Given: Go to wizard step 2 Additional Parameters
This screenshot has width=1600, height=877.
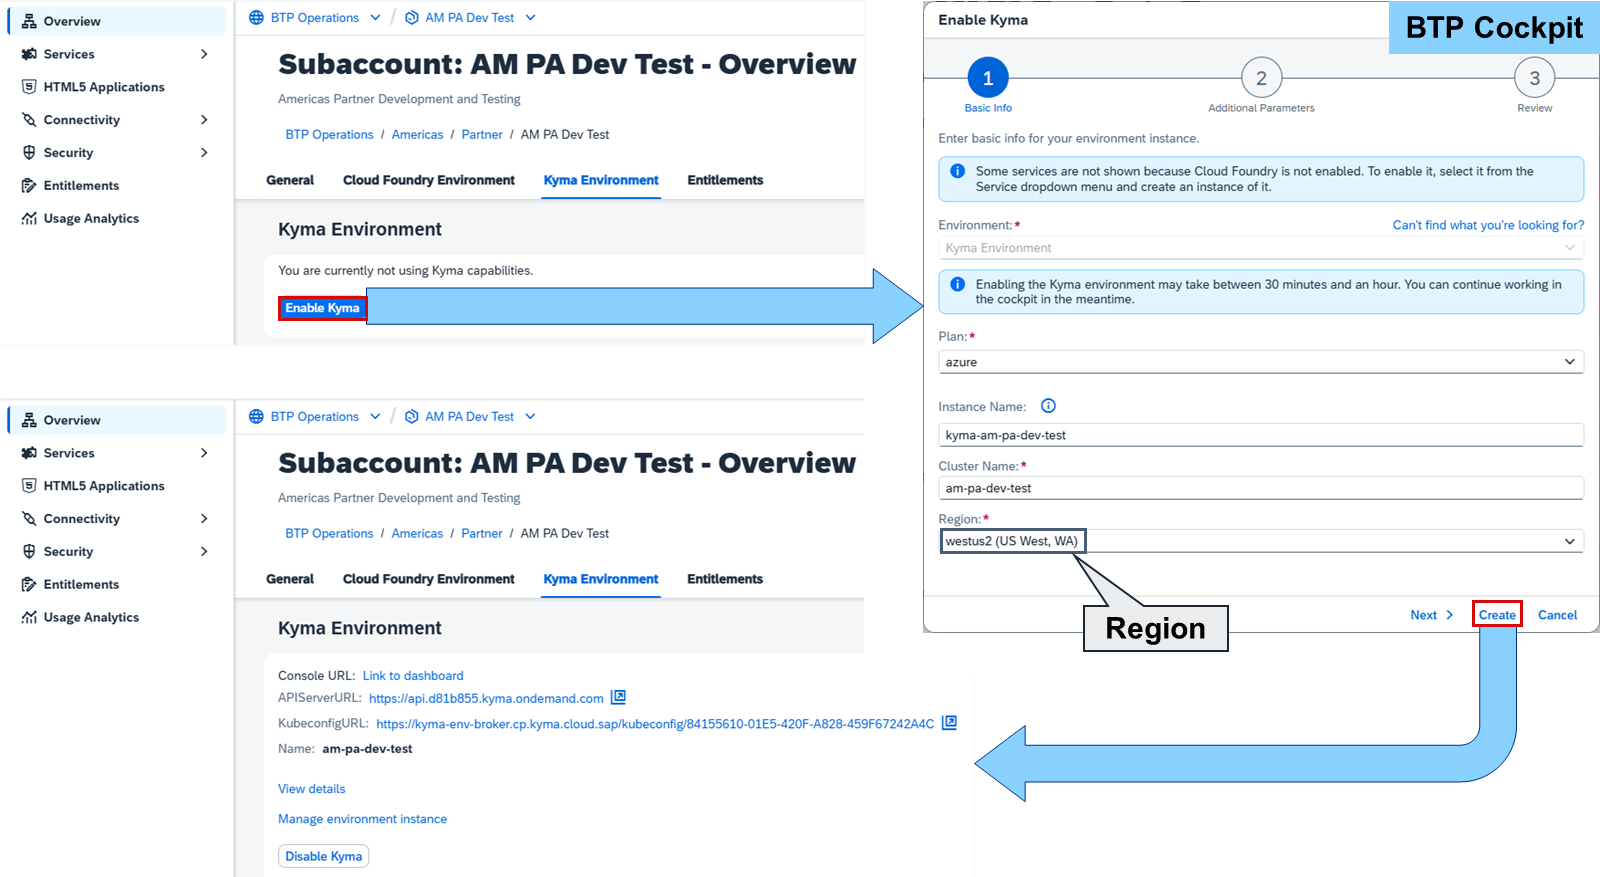Looking at the screenshot, I should point(1261,78).
